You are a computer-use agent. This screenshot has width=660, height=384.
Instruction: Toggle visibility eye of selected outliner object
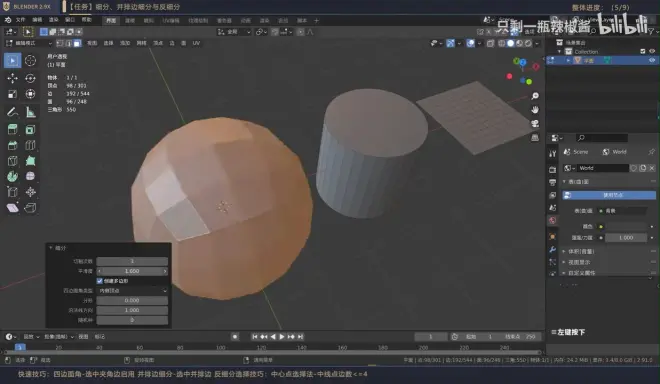[652, 61]
